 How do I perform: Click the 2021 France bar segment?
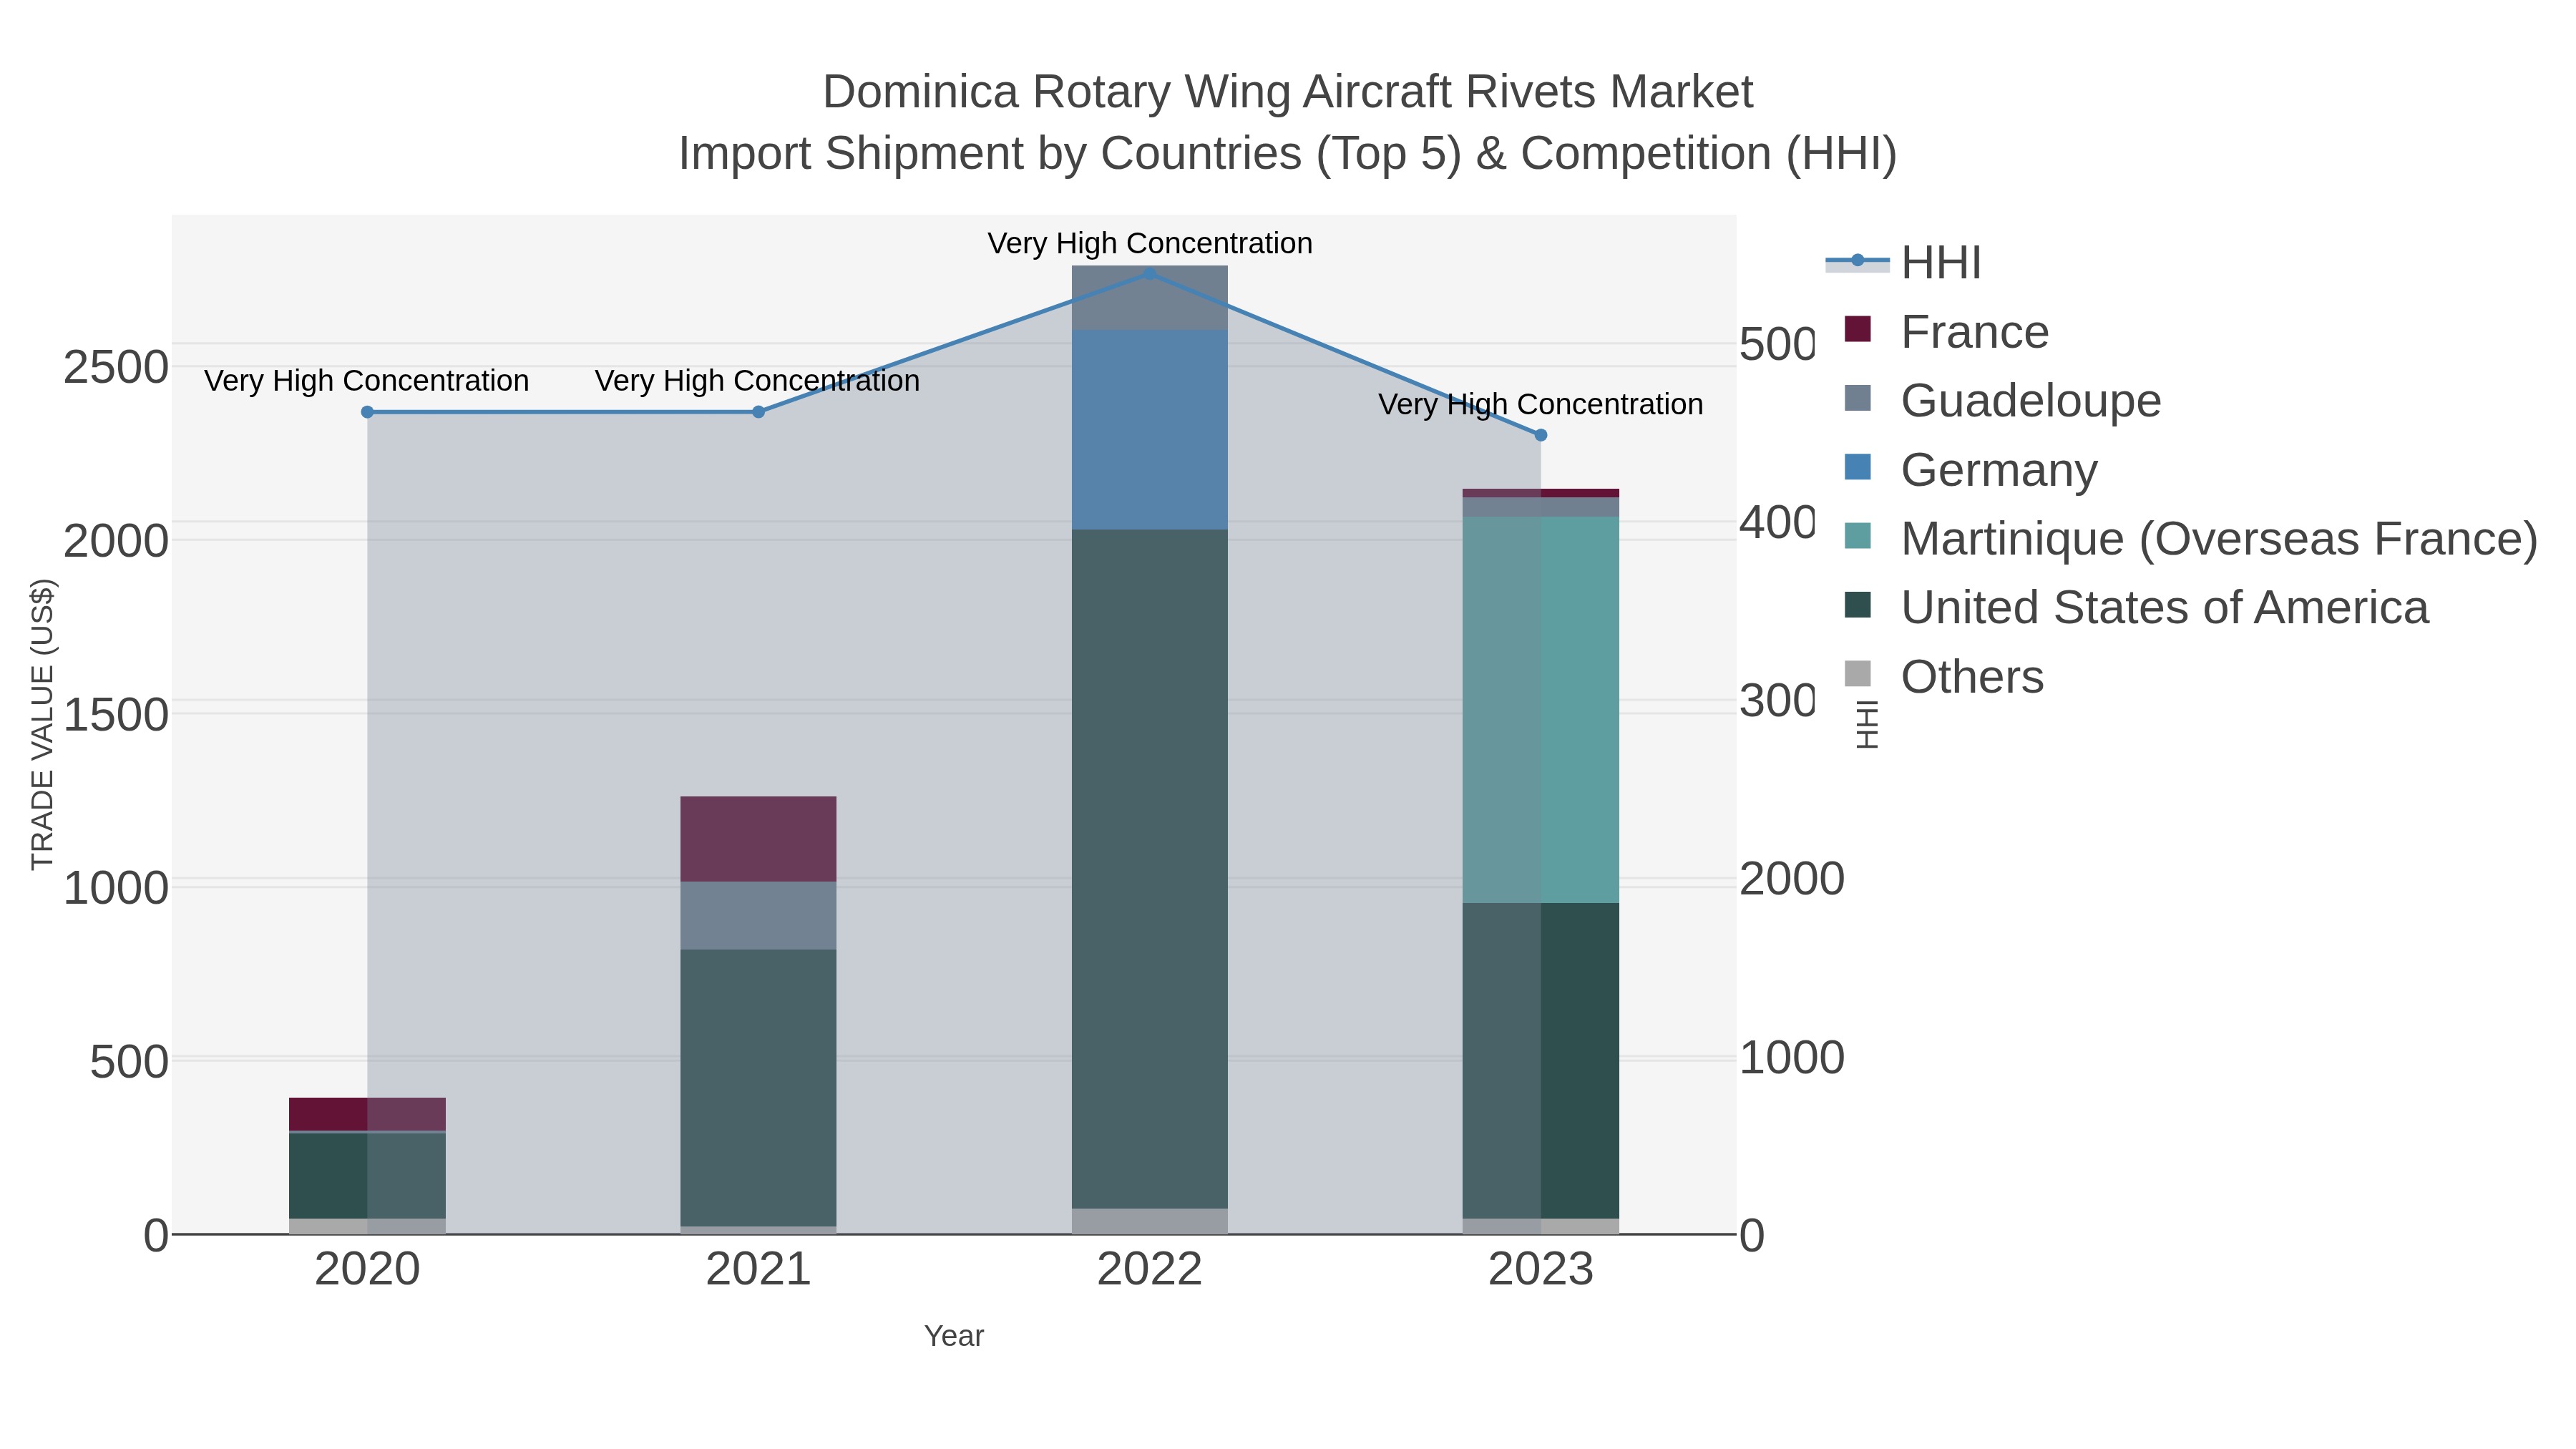pos(758,839)
